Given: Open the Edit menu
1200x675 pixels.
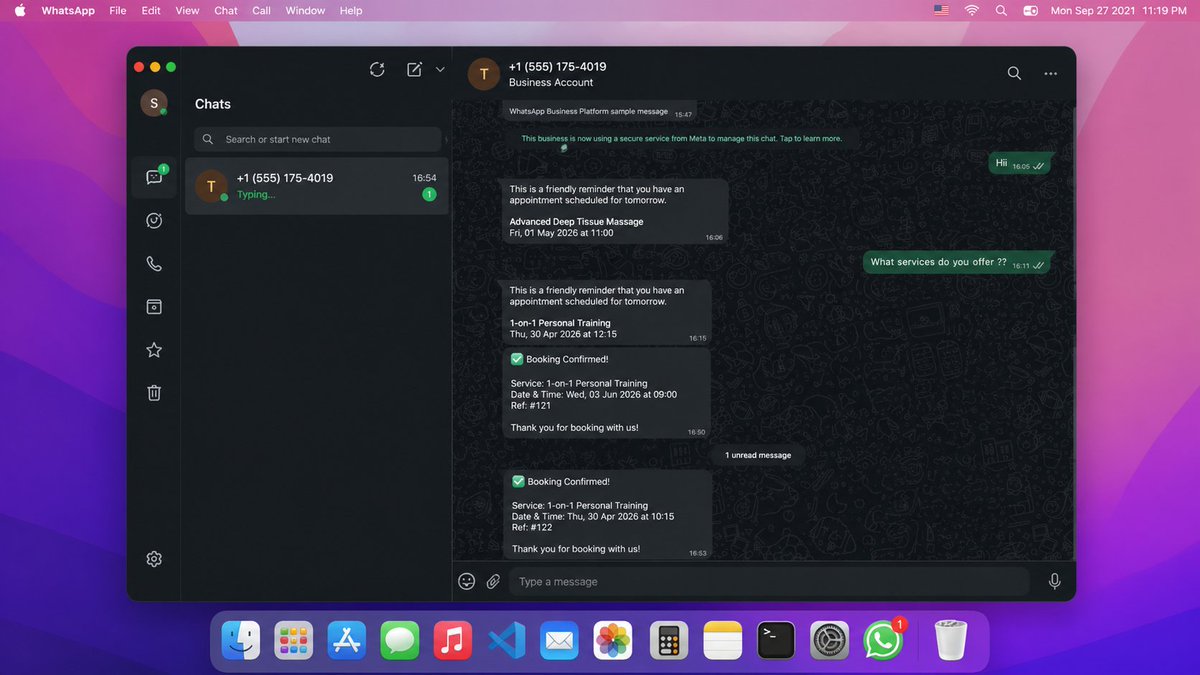Looking at the screenshot, I should click(151, 10).
